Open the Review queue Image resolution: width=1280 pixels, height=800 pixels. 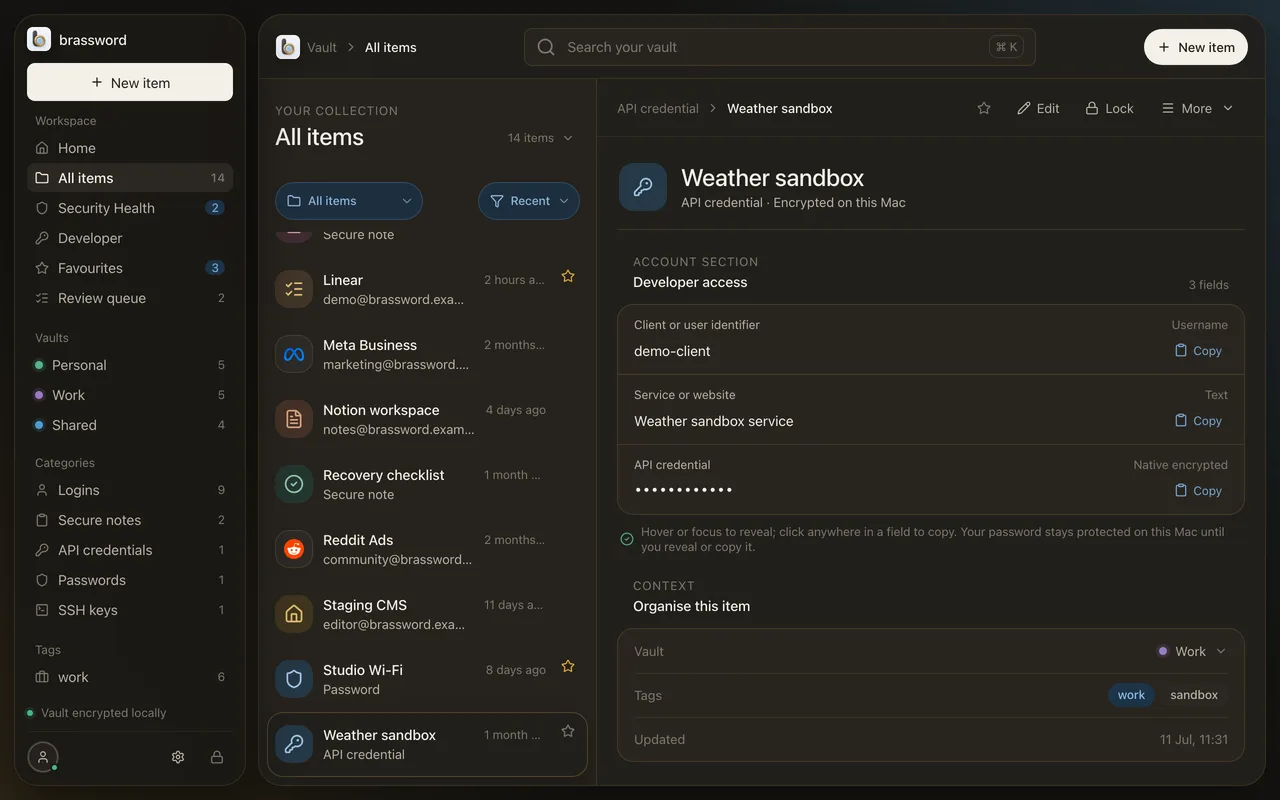(x=130, y=298)
